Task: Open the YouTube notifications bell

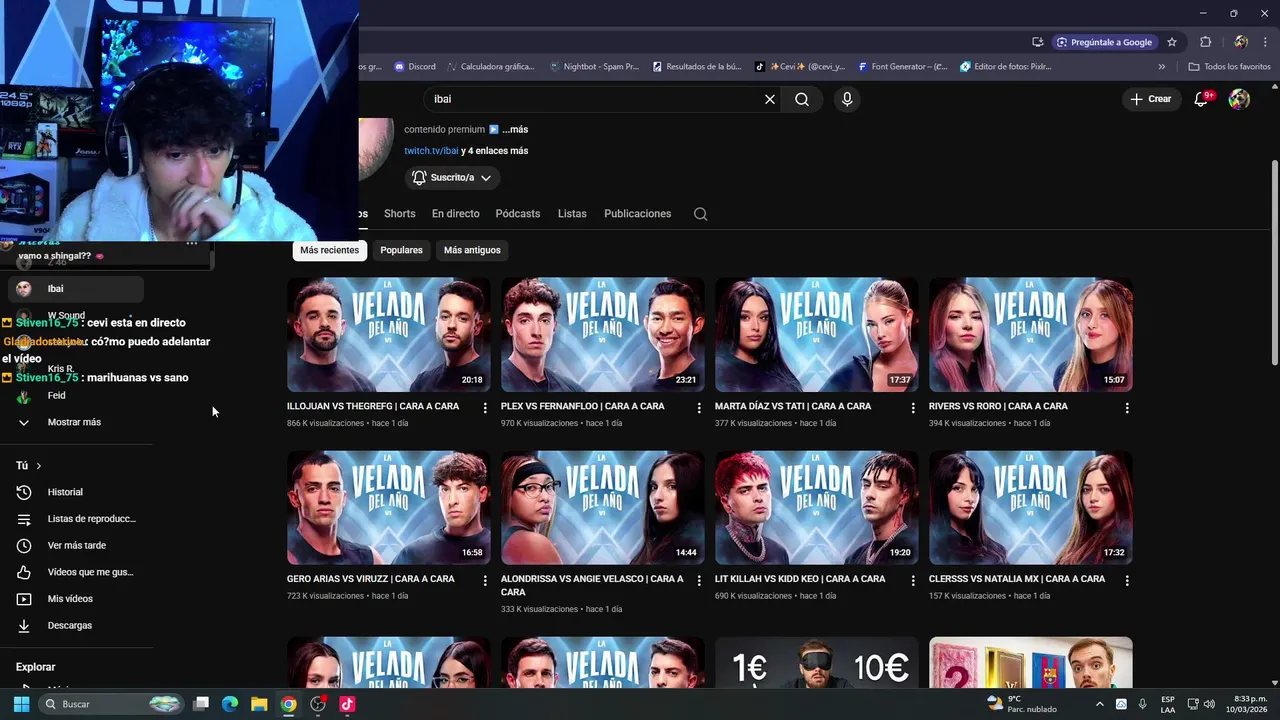Action: pos(1202,99)
